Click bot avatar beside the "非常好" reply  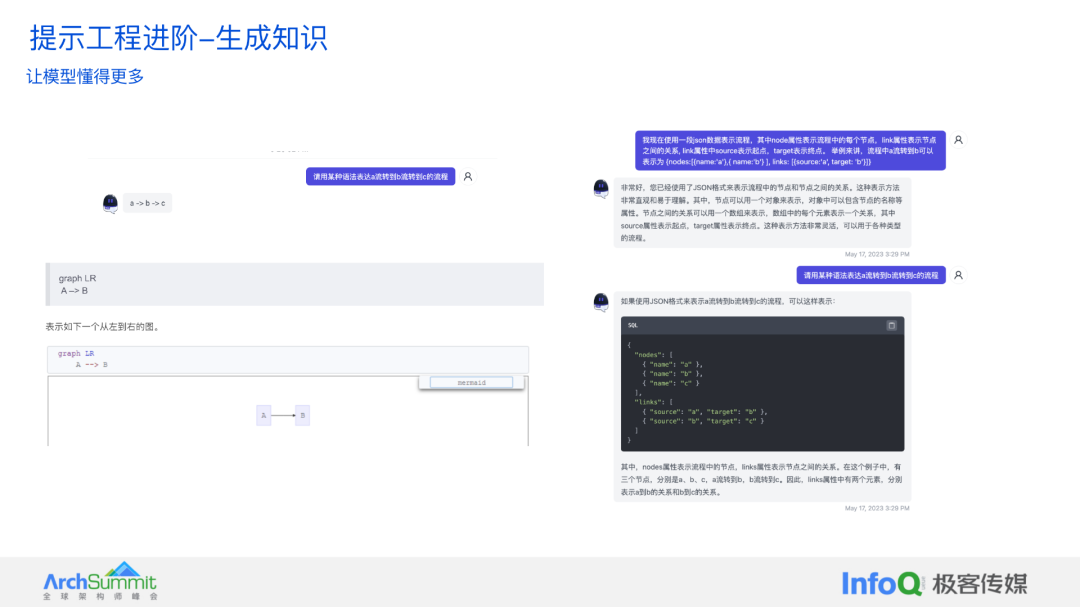601,188
